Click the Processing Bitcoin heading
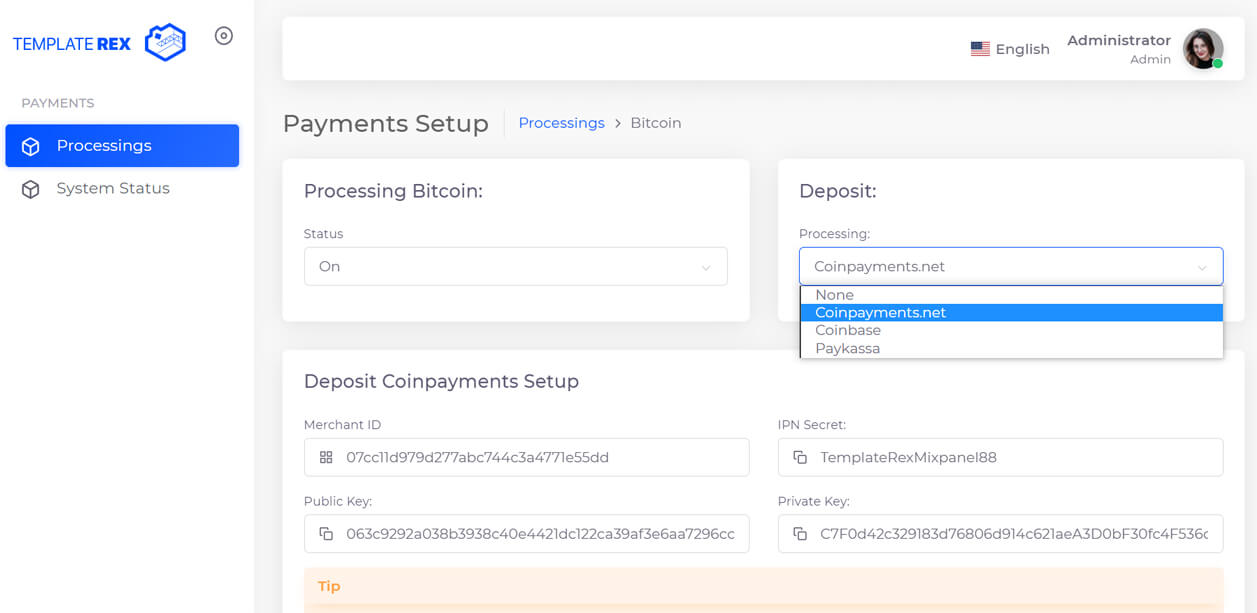1257x613 pixels. point(393,191)
